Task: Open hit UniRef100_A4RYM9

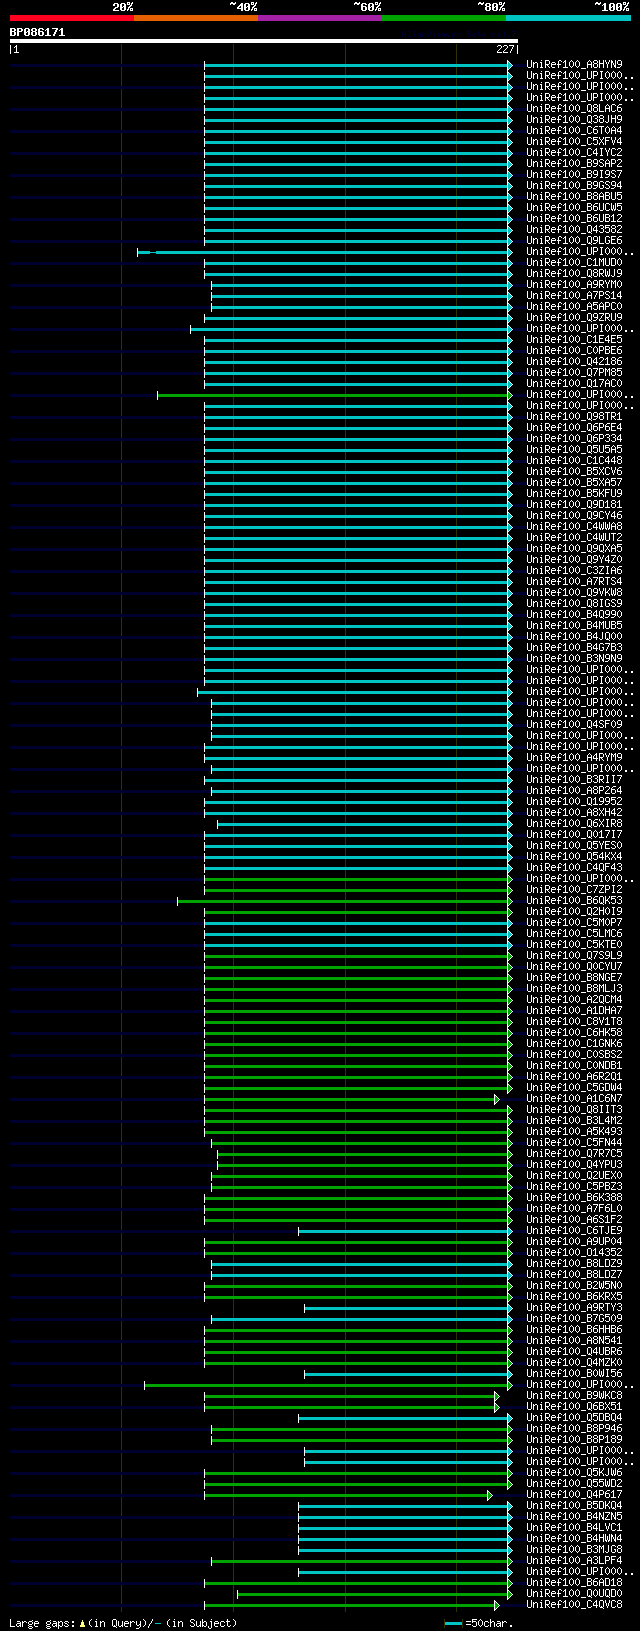Action: (x=574, y=757)
